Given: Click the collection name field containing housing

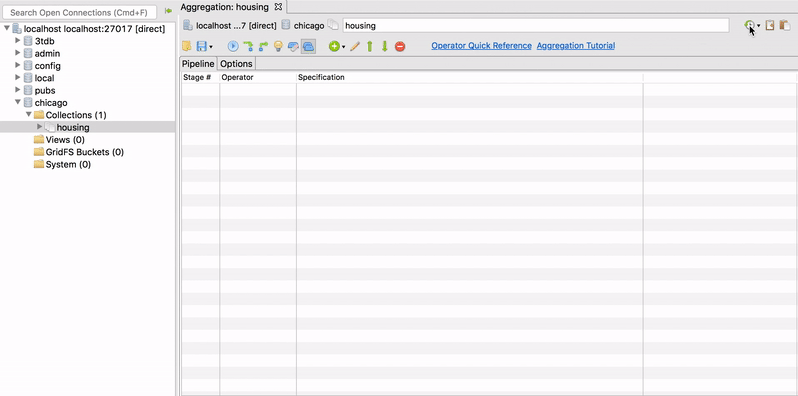Looking at the screenshot, I should [x=536, y=25].
